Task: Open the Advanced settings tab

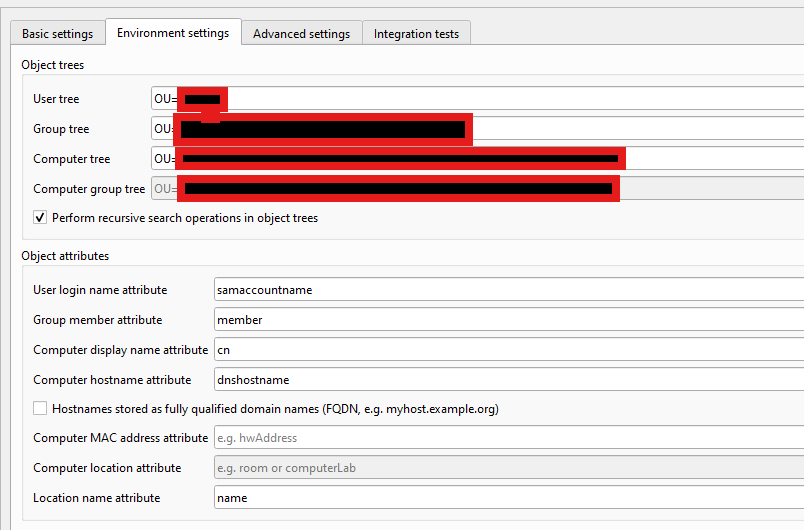Action: click(x=302, y=34)
